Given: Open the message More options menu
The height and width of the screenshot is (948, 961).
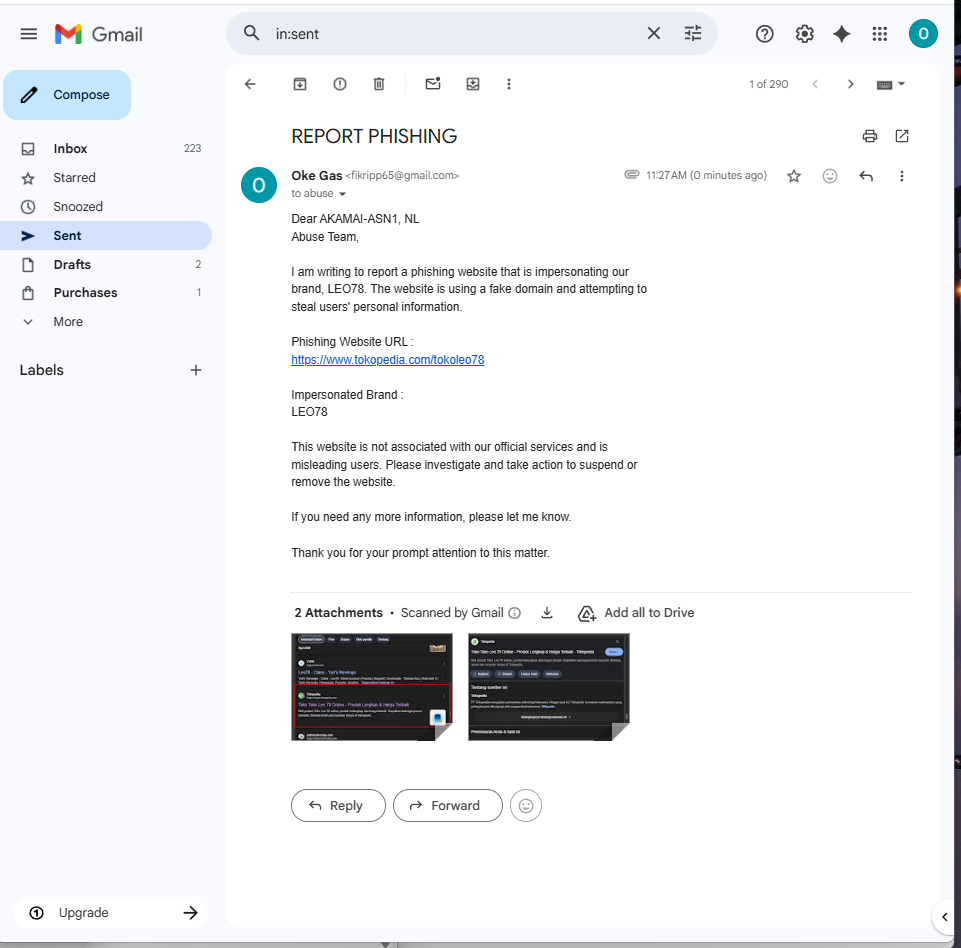Looking at the screenshot, I should [x=901, y=176].
